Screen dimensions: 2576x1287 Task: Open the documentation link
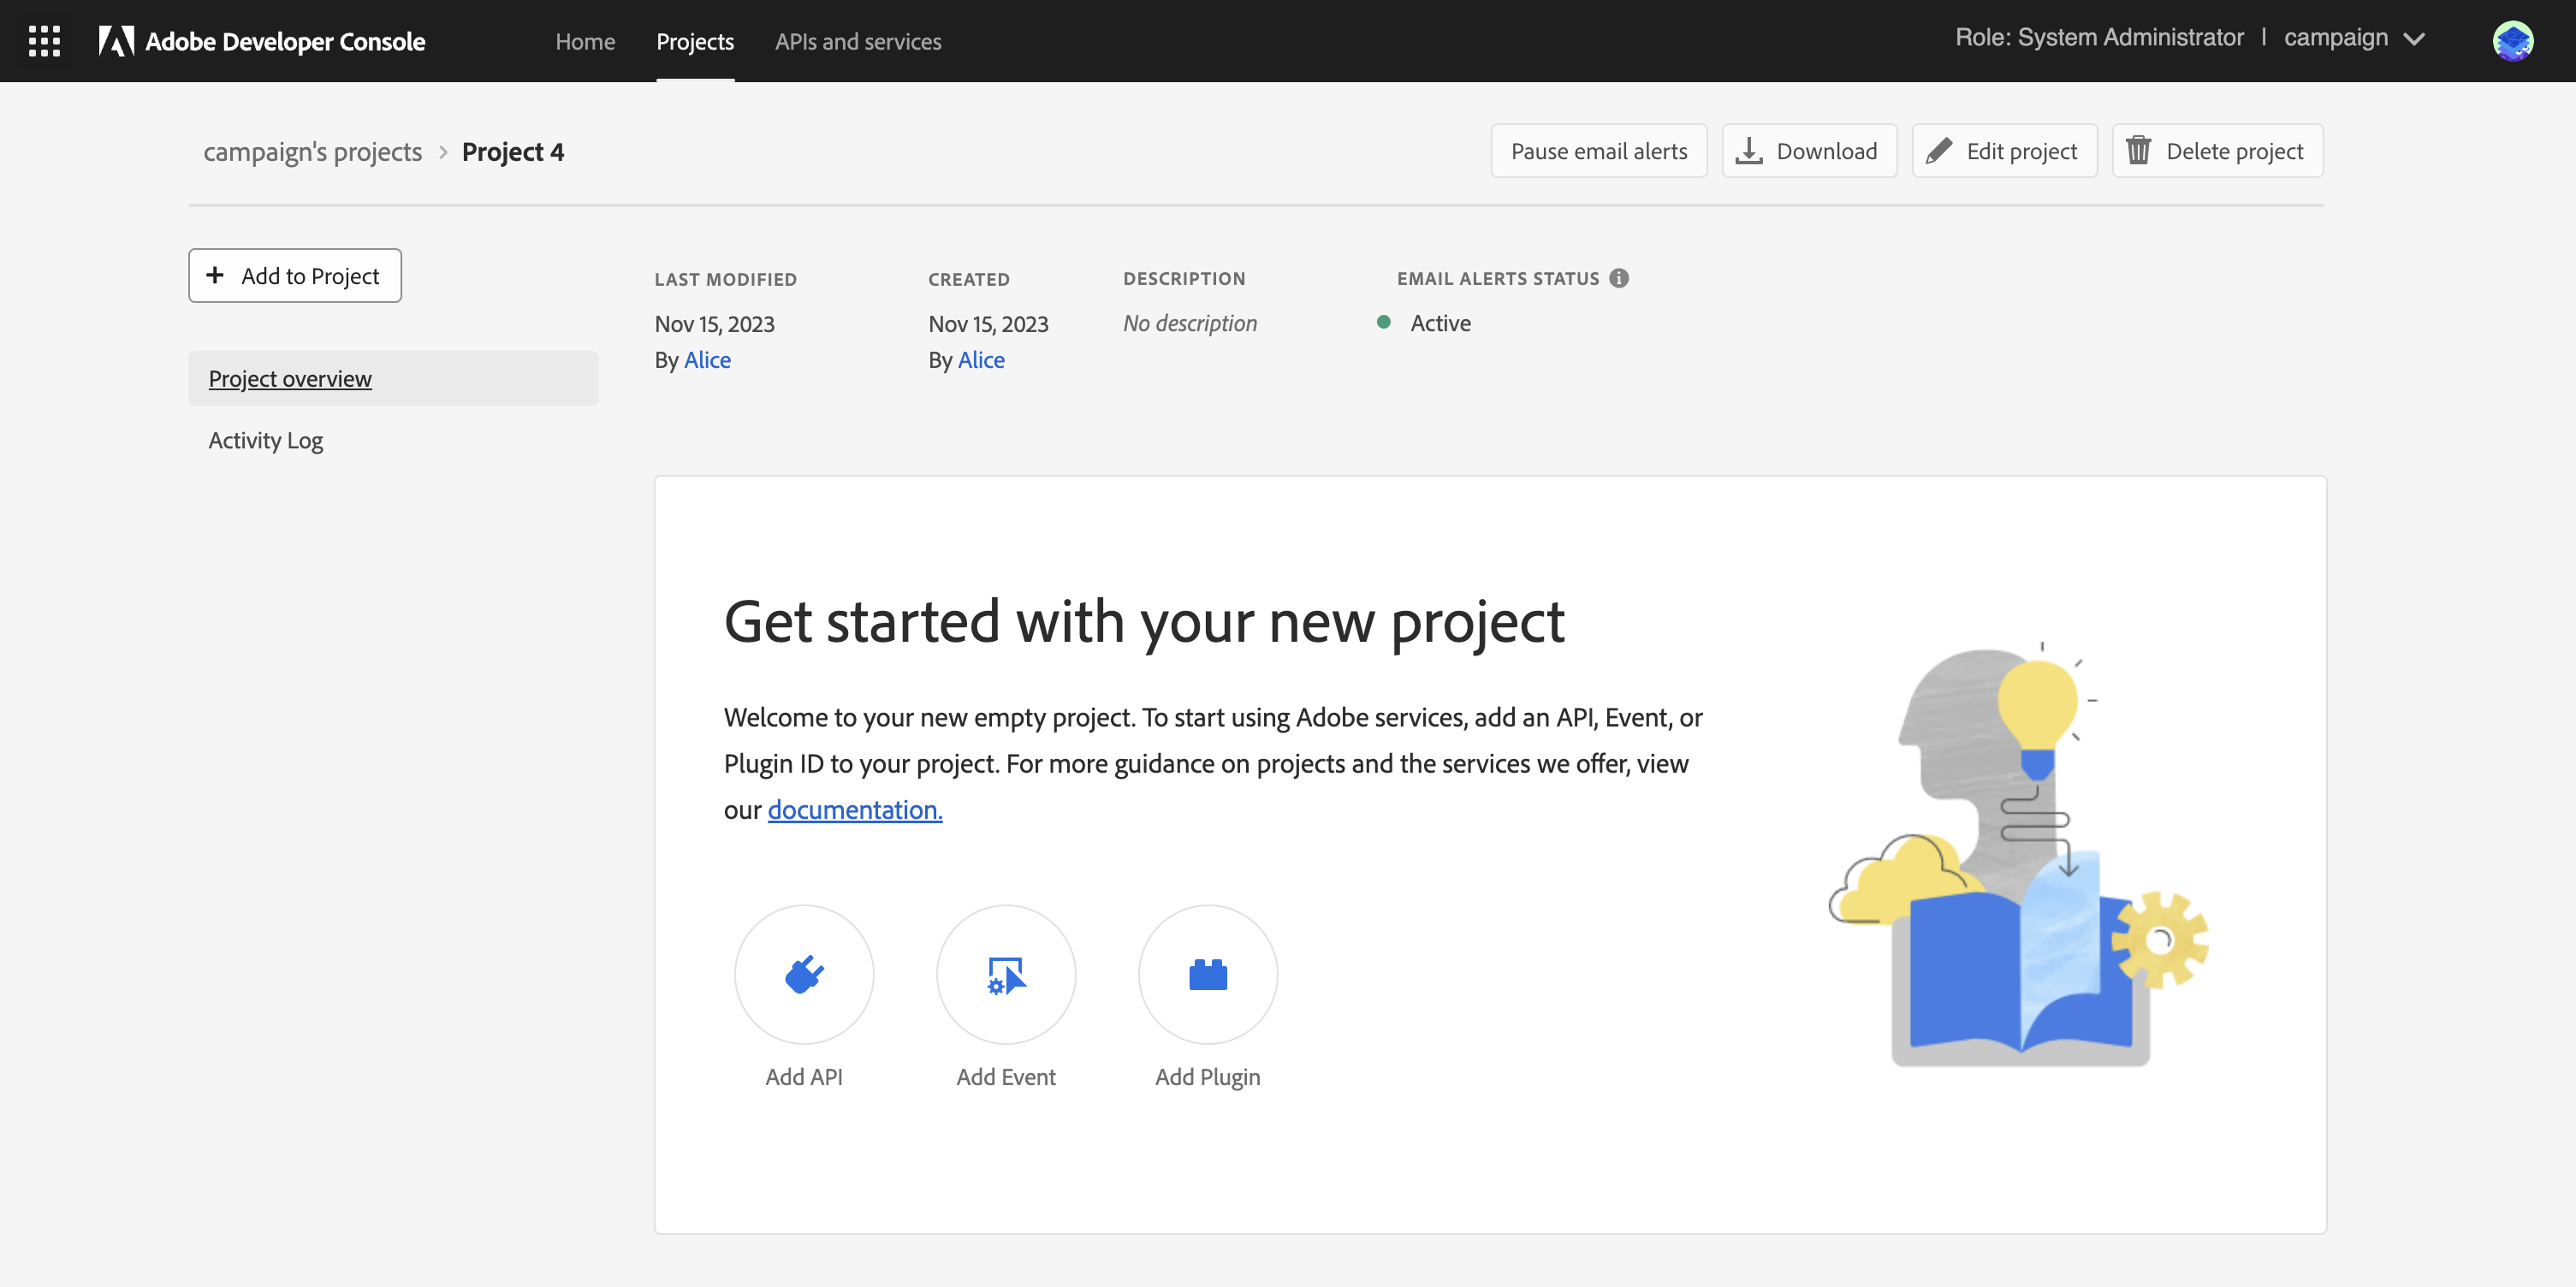855,809
